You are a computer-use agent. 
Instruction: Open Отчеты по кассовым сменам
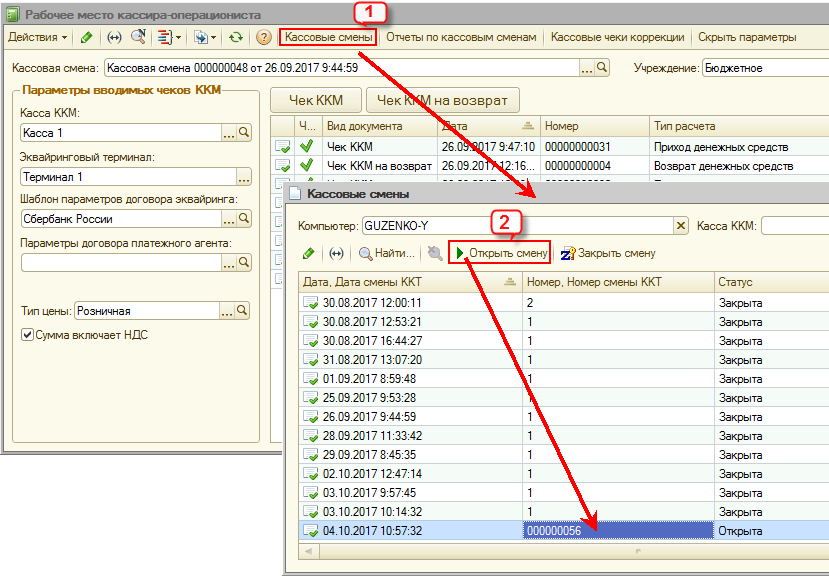point(461,37)
